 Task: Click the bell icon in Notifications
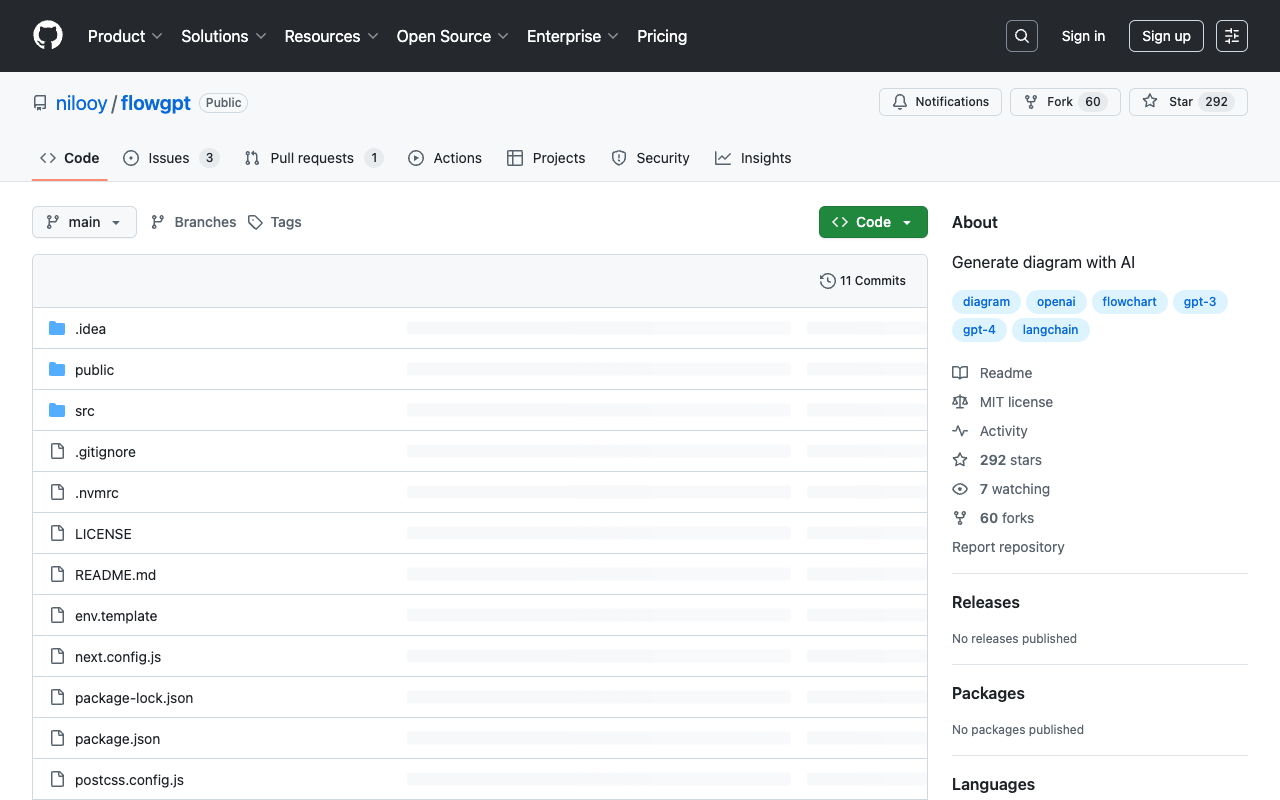[x=900, y=102]
